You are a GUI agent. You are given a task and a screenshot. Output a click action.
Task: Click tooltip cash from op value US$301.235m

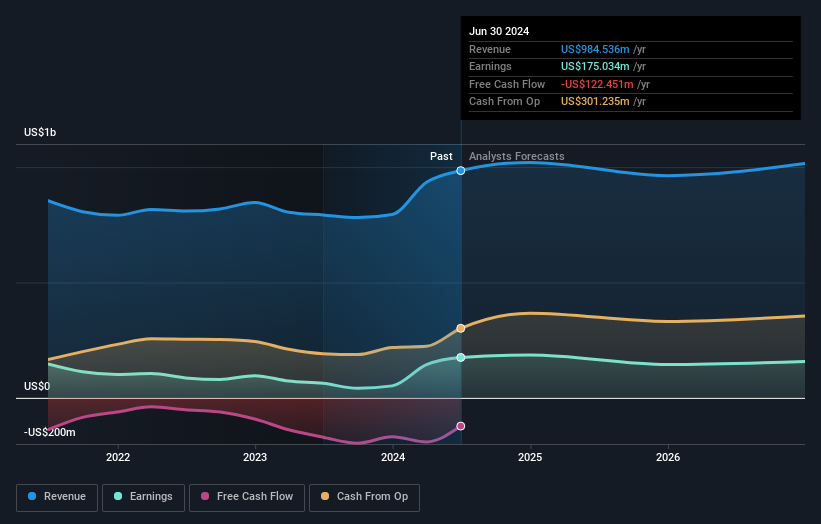595,102
